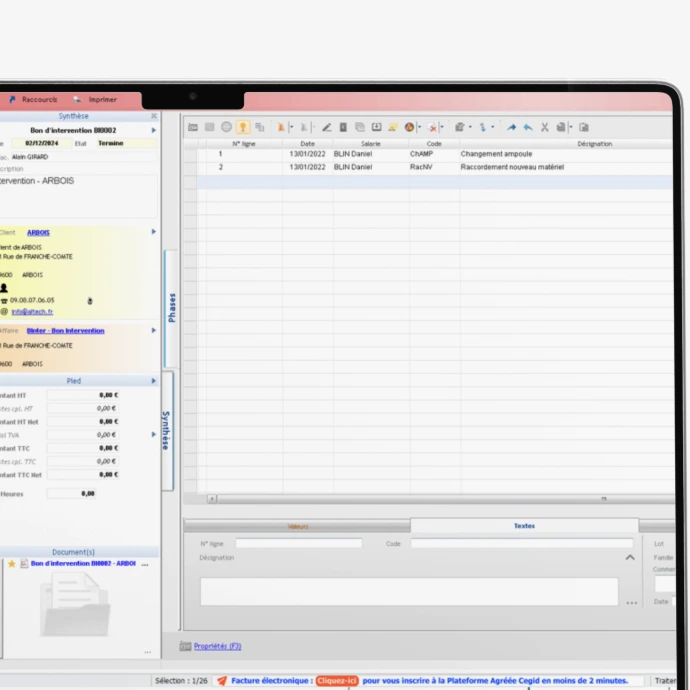Click the Heures field showing 0,00

tap(71, 494)
